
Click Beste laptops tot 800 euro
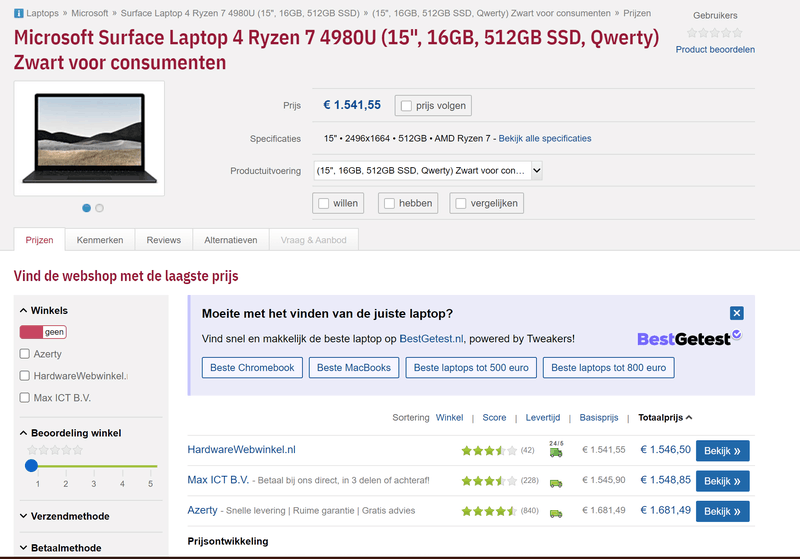point(608,368)
